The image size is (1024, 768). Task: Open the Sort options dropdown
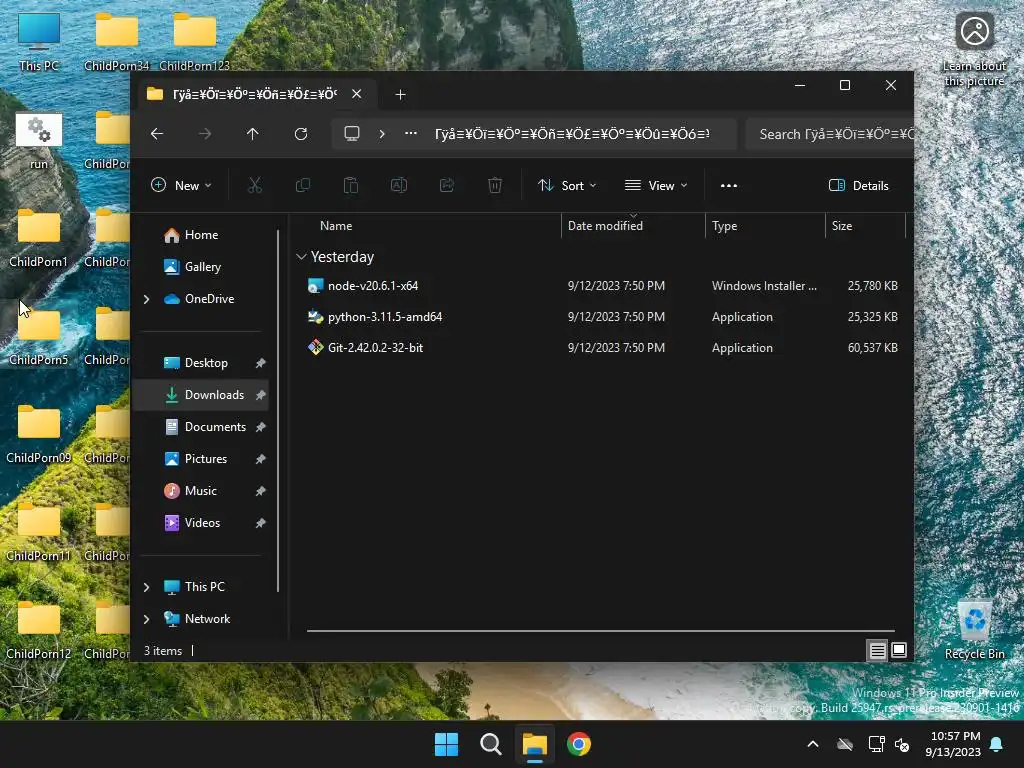(567, 185)
